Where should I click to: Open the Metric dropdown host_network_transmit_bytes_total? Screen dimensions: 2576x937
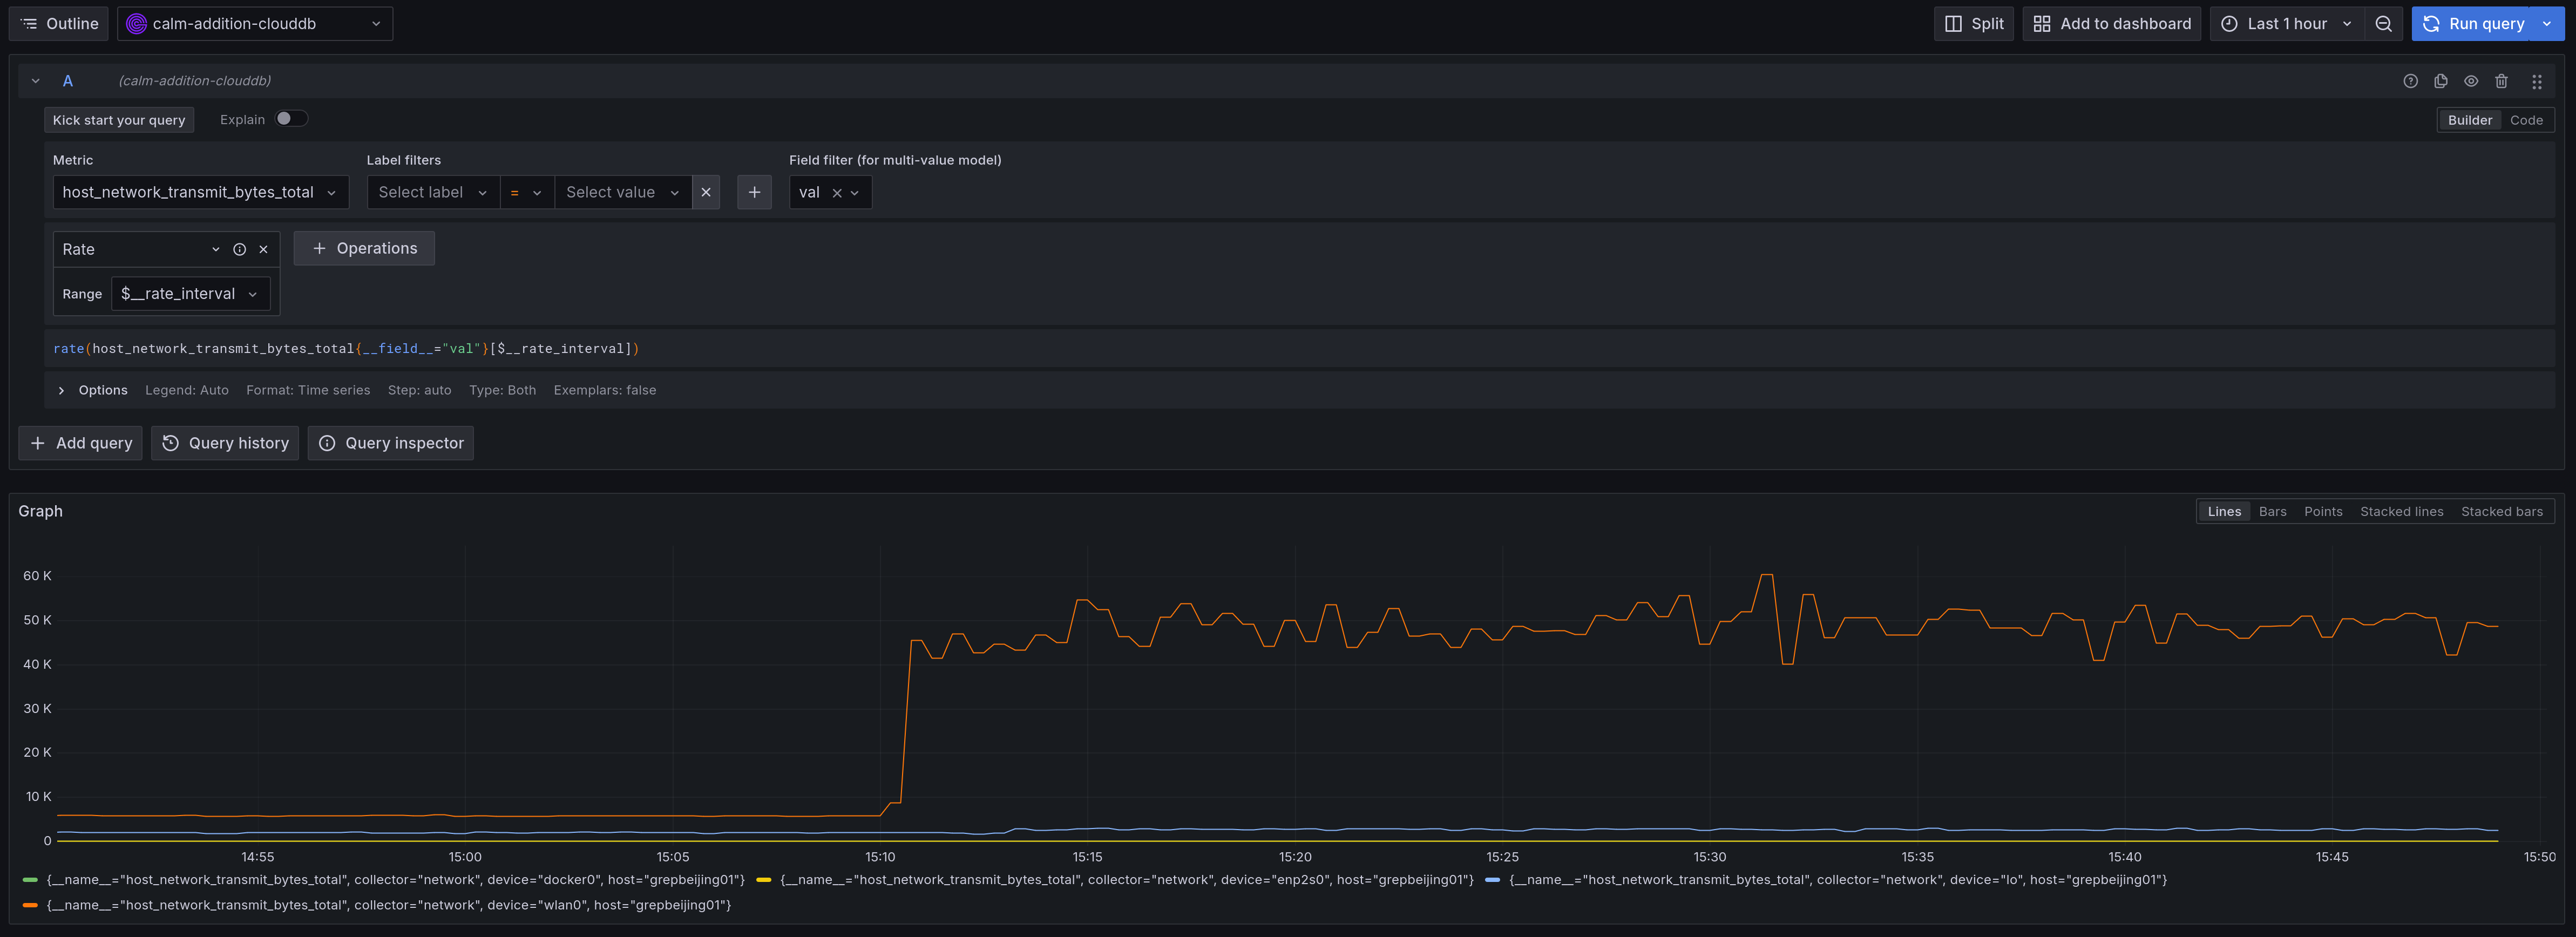point(200,192)
